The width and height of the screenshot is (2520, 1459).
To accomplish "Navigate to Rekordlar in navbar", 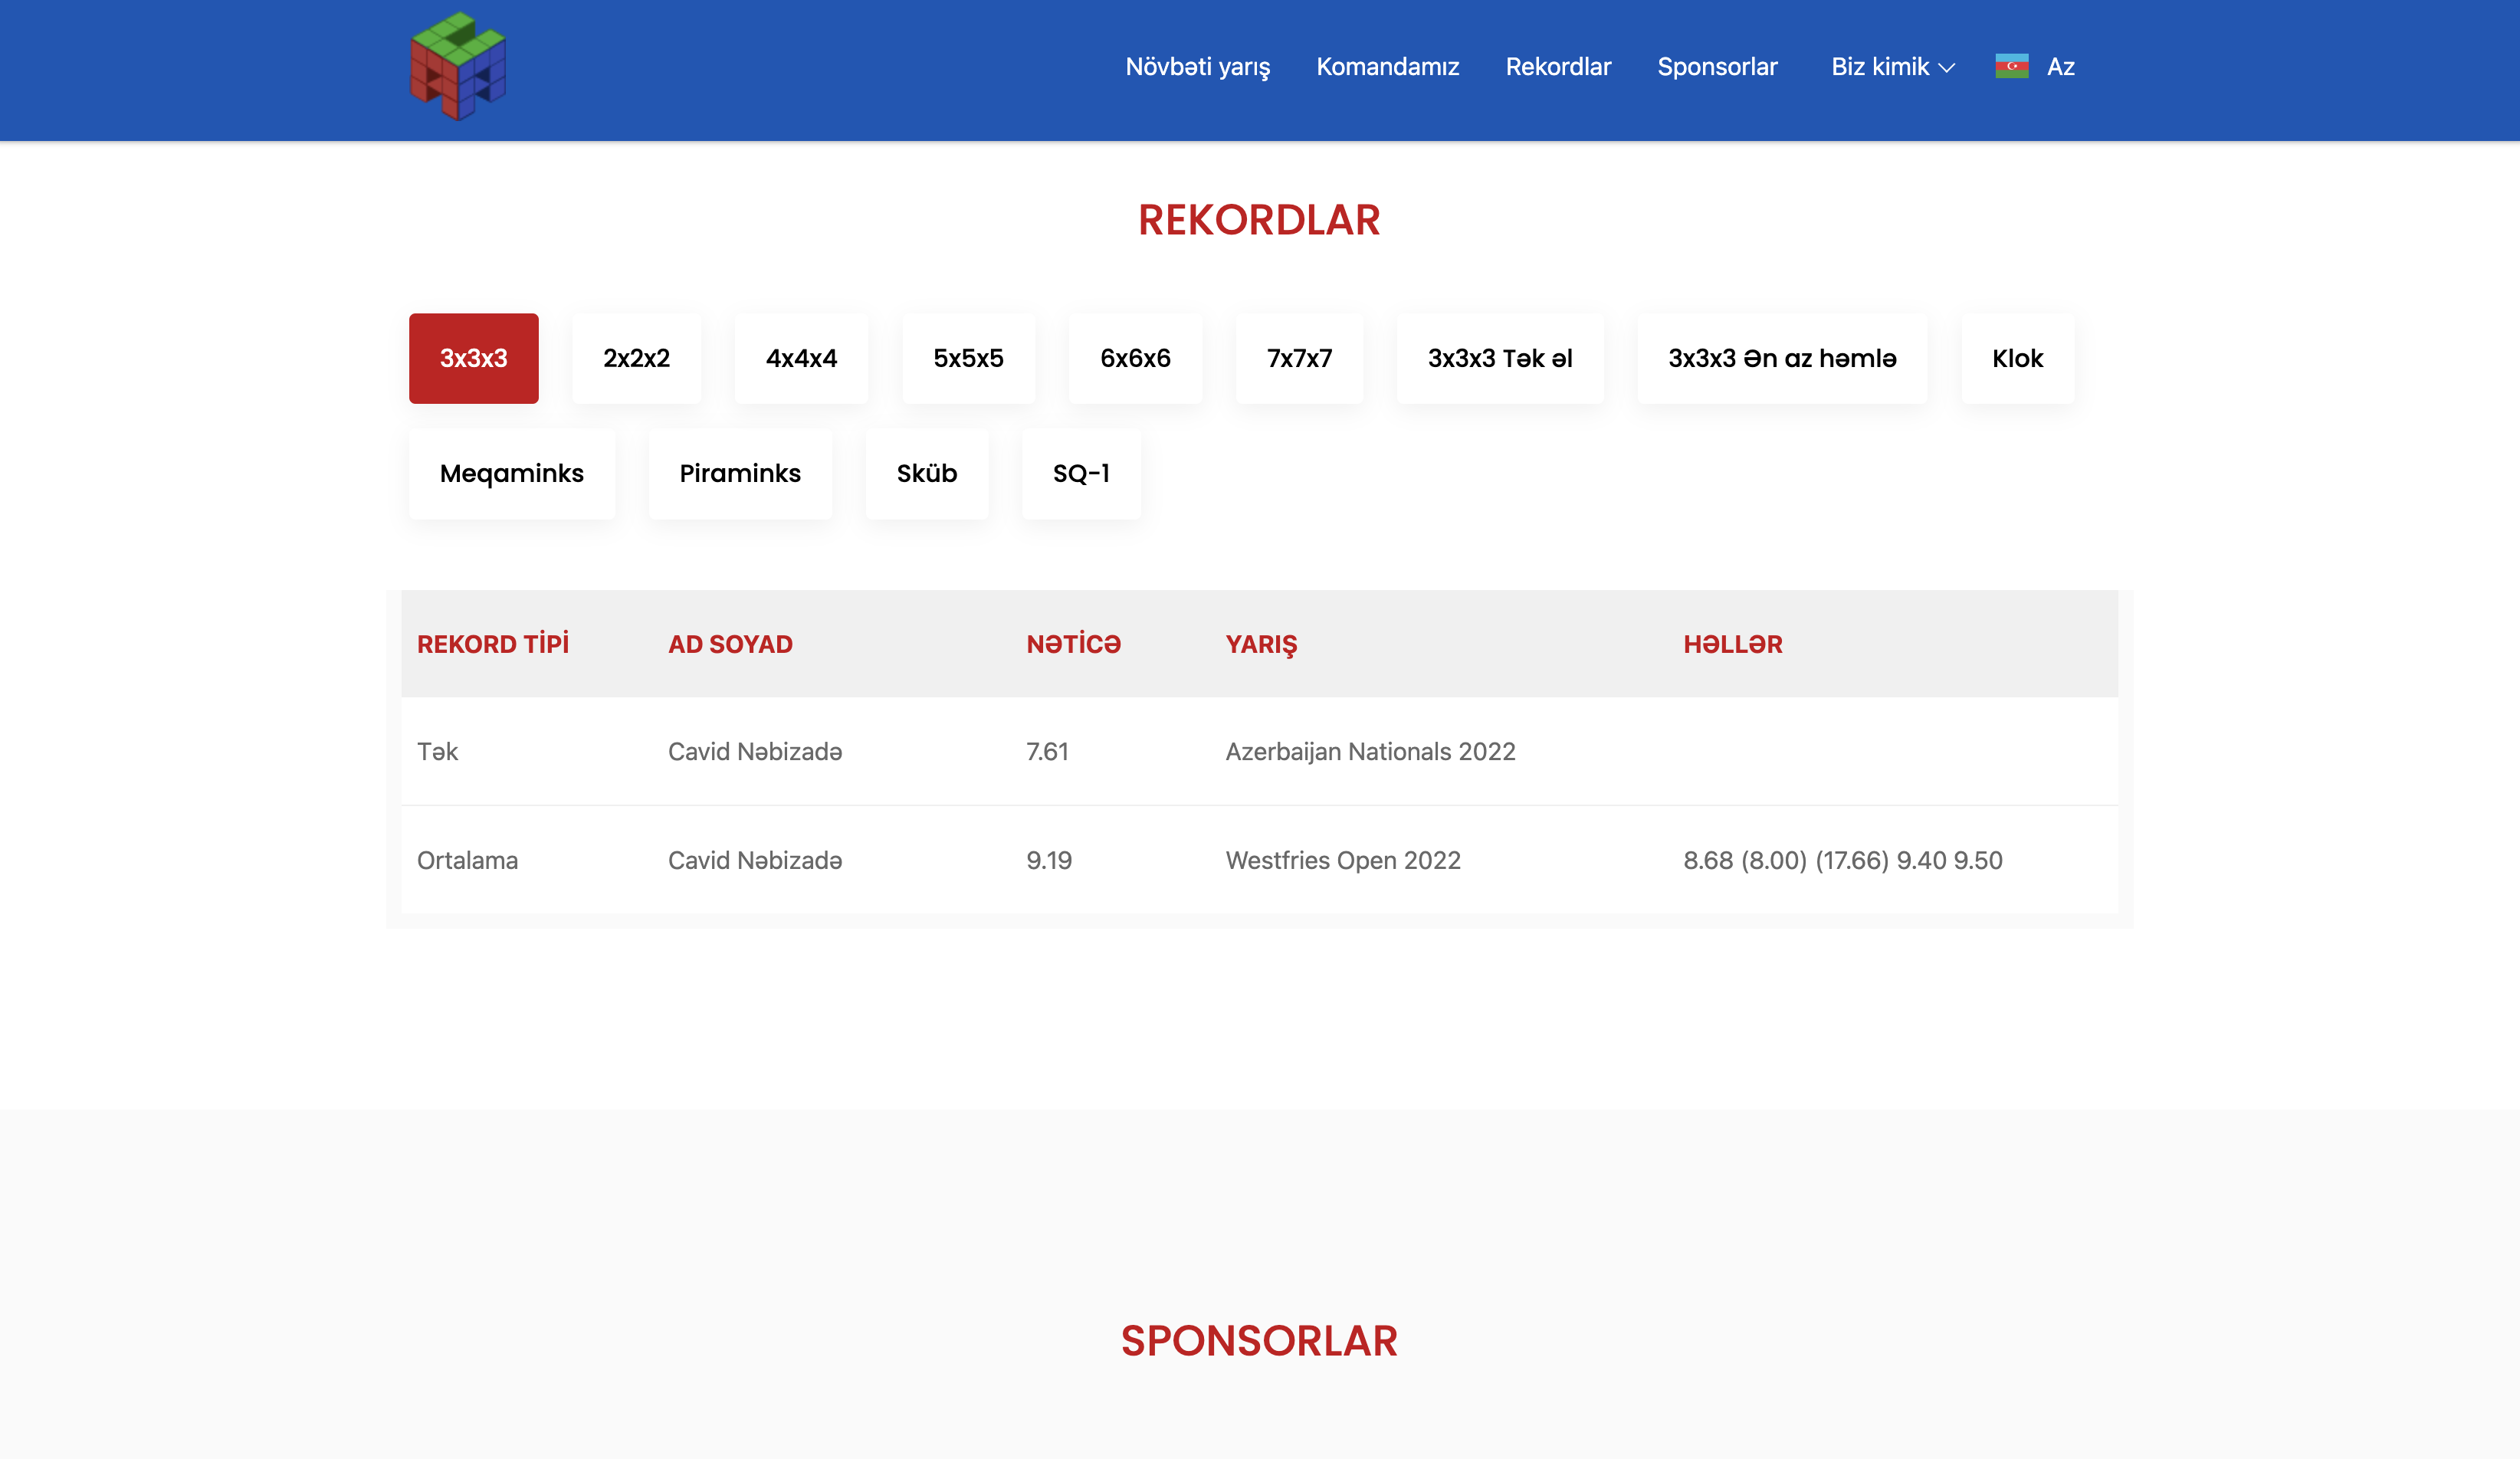I will [1558, 67].
